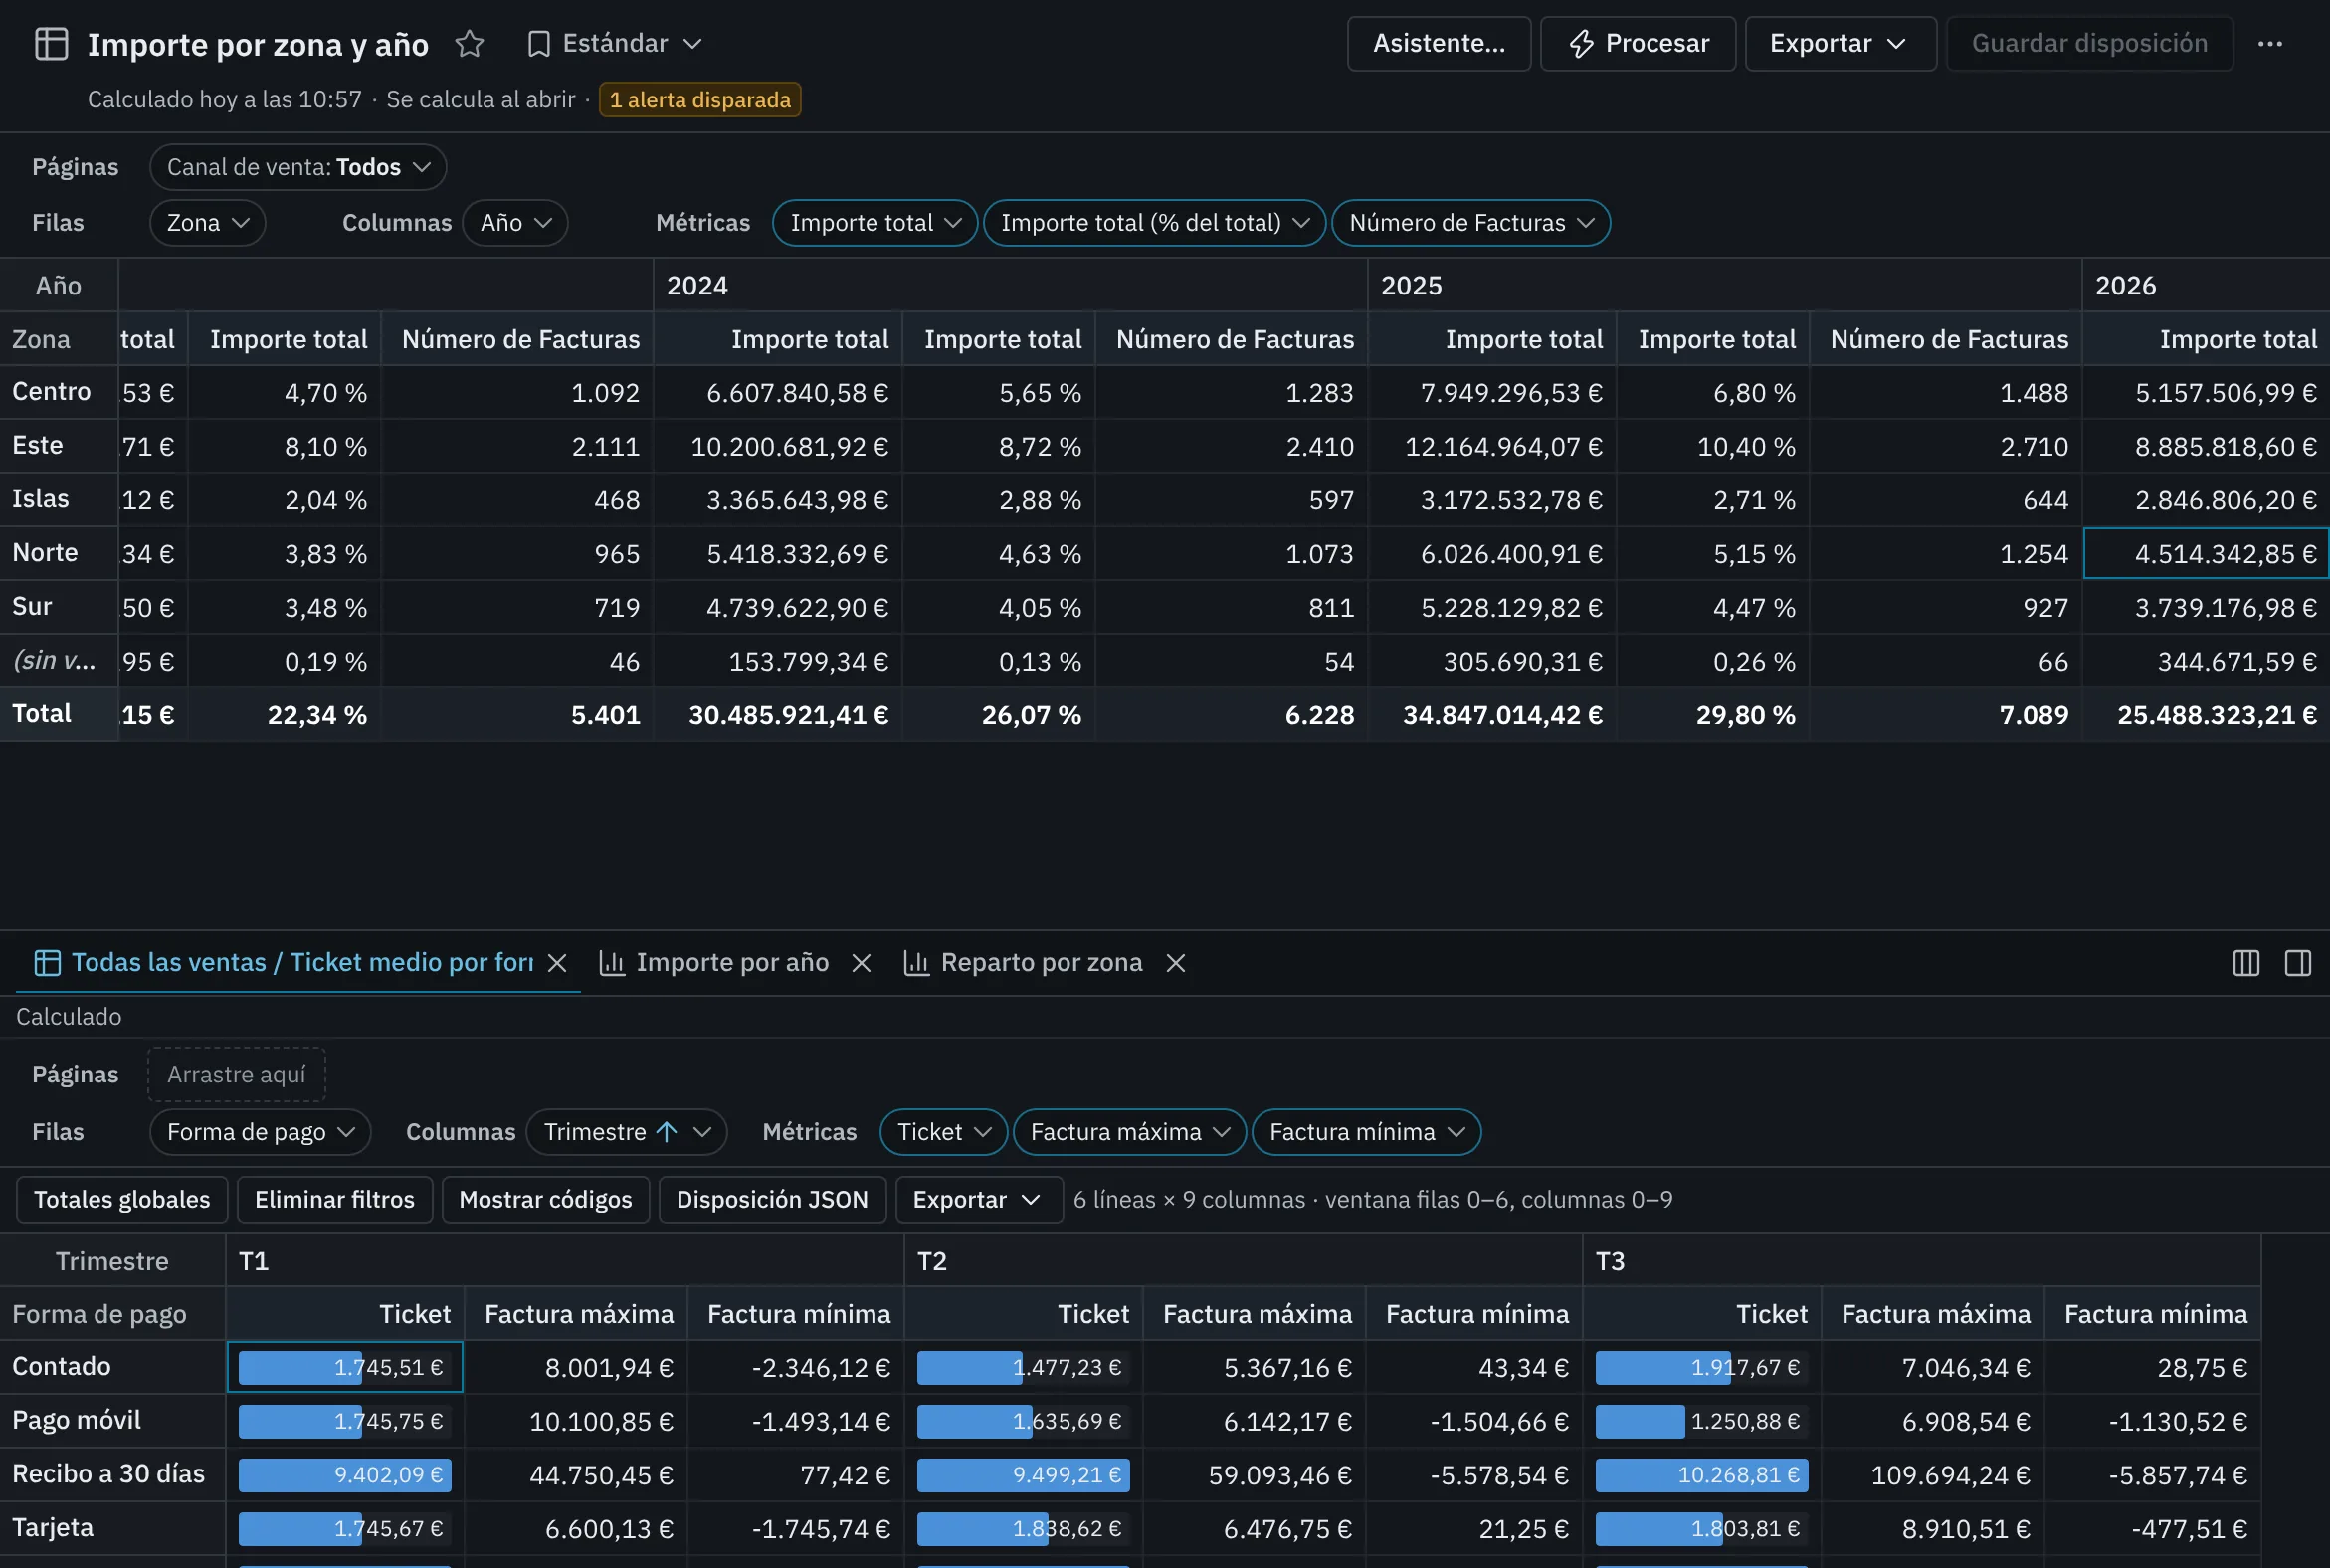
Task: Click the 1 alerta disparada badge
Action: pos(700,100)
